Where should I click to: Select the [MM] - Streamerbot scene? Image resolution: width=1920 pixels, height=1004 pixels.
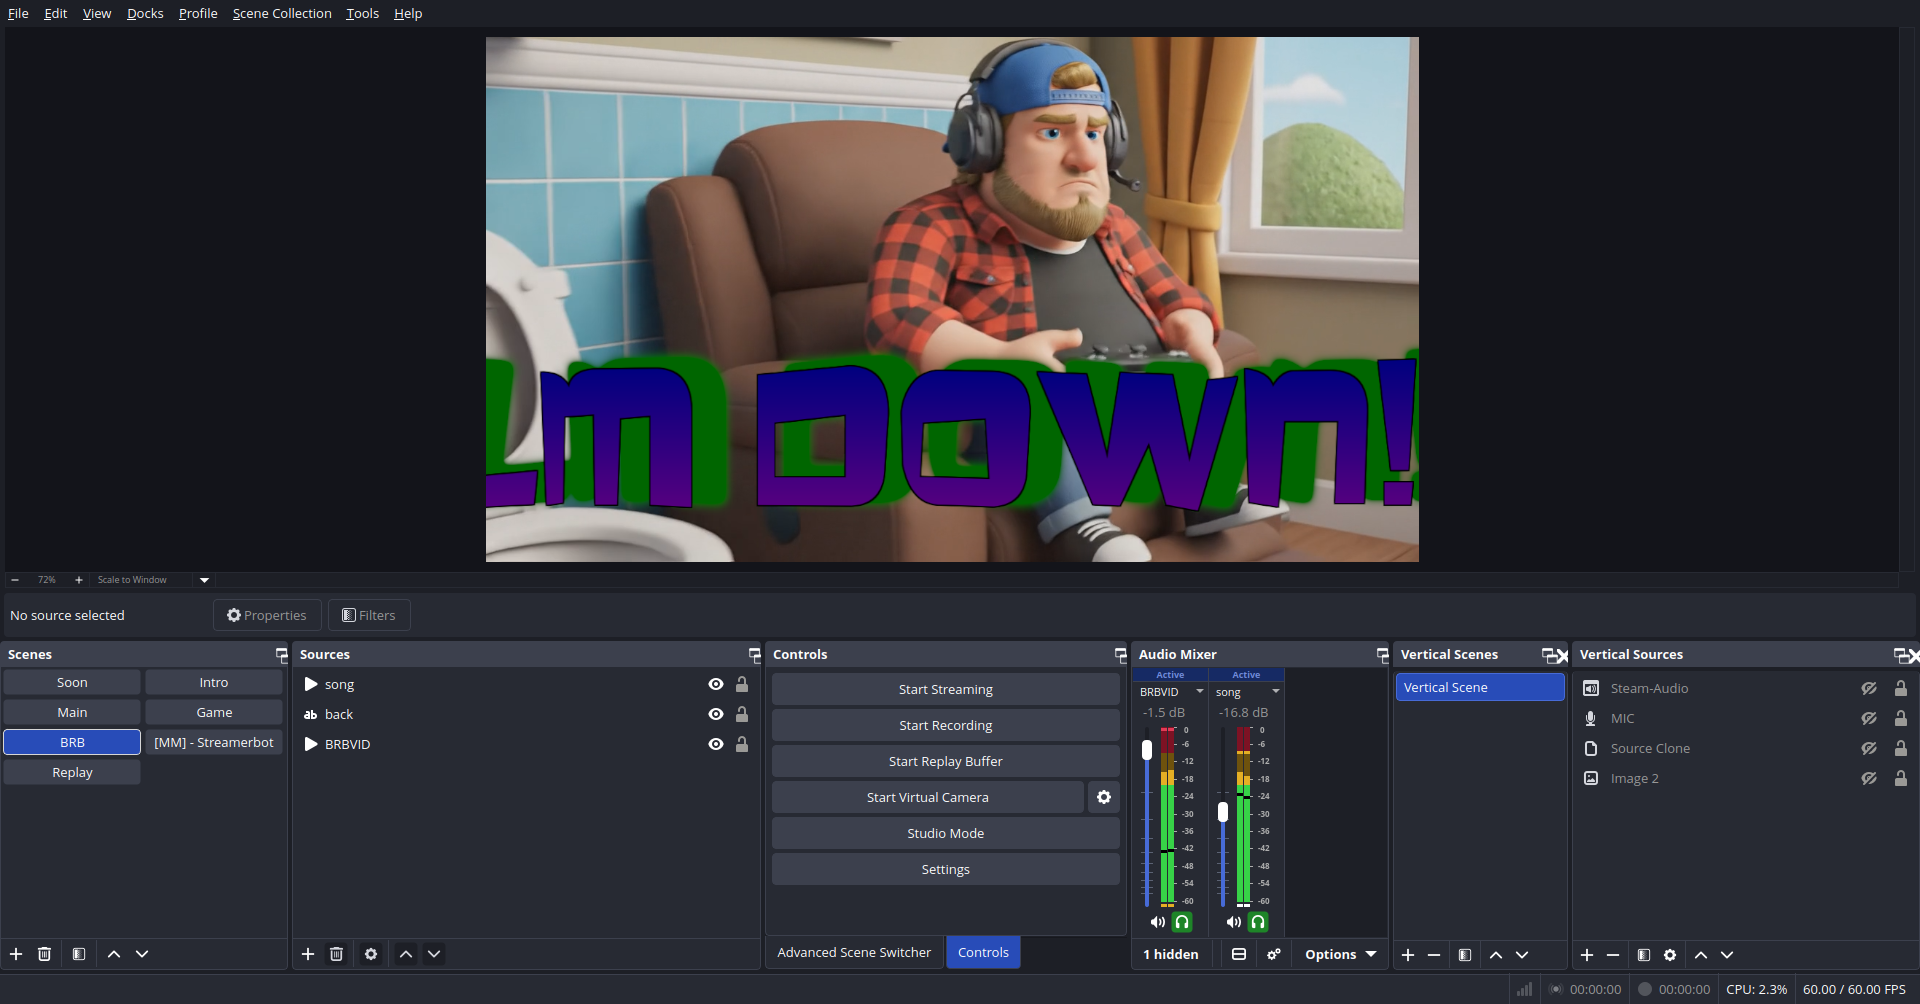[214, 742]
